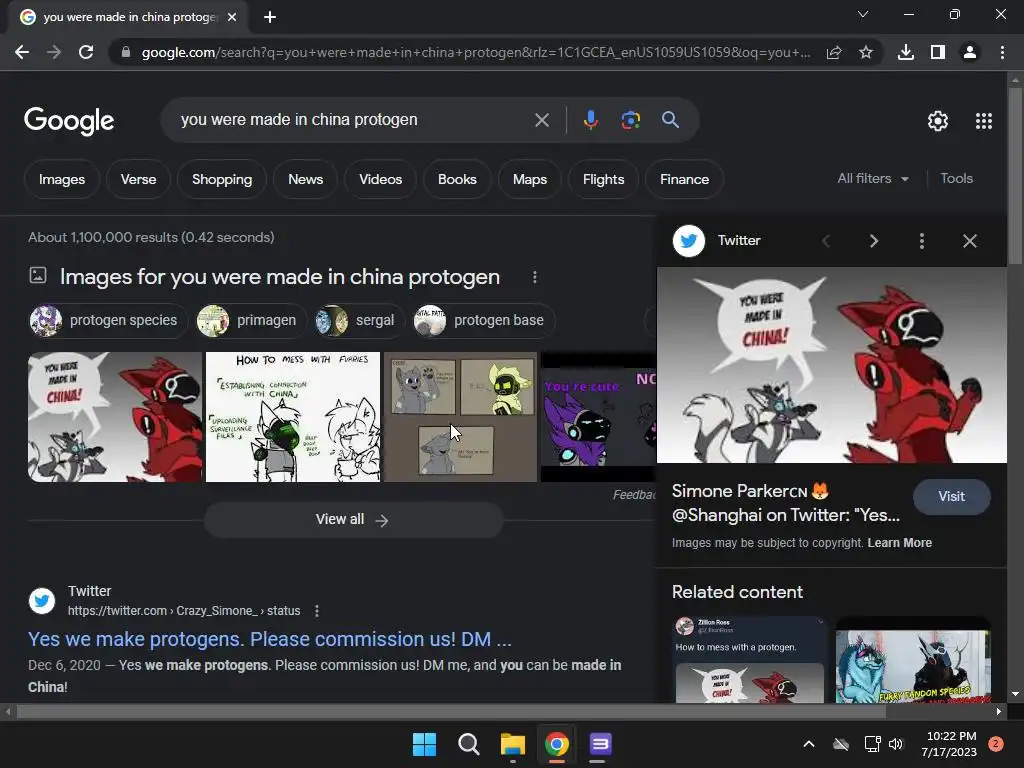This screenshot has width=1024, height=768.
Task: Click the Visit button in preview
Action: point(952,496)
